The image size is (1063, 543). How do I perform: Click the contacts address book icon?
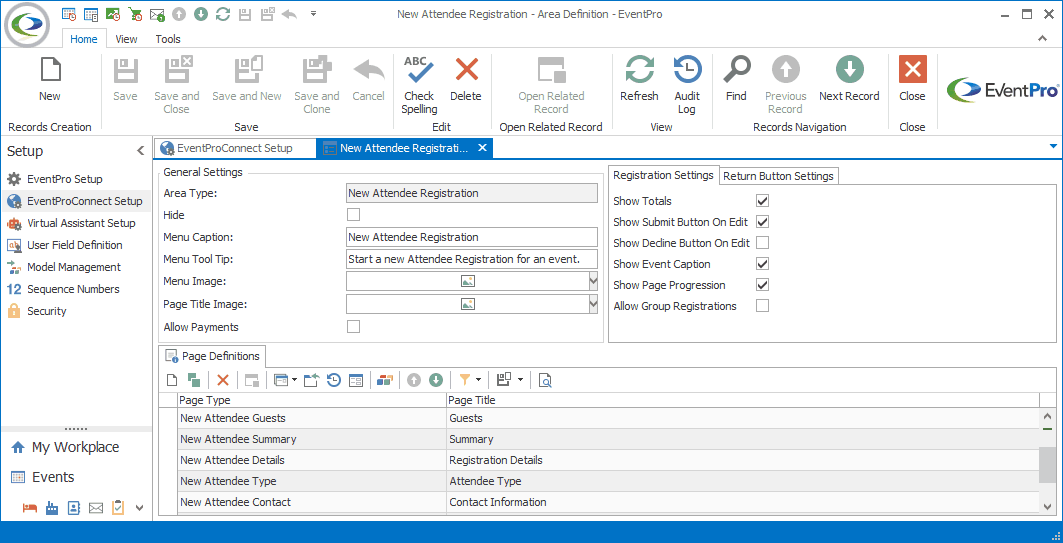point(74,508)
